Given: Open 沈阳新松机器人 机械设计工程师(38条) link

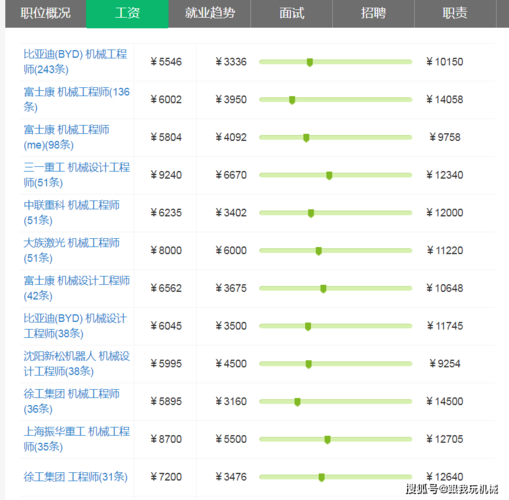Looking at the screenshot, I should (77, 363).
